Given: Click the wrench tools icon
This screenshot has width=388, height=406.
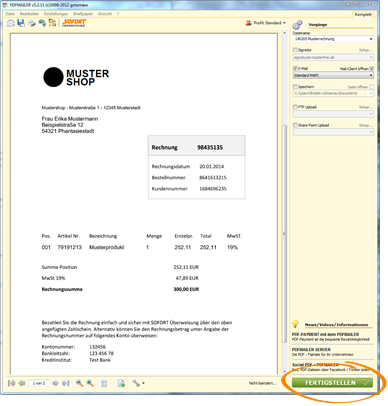Looking at the screenshot, I should point(136,383).
